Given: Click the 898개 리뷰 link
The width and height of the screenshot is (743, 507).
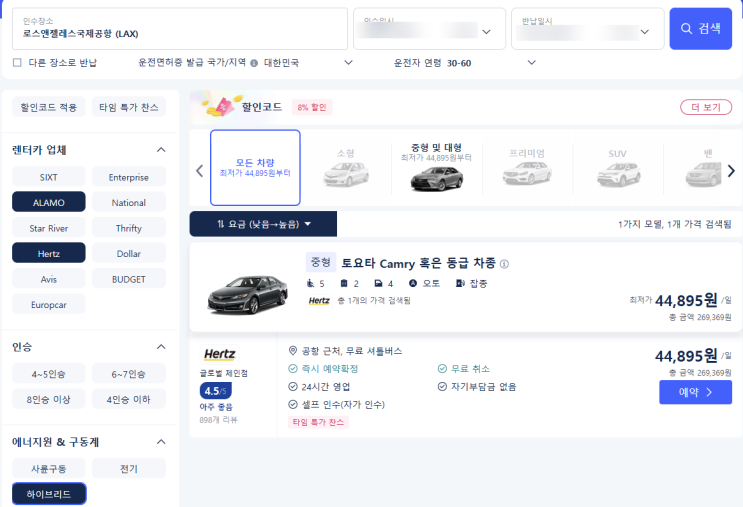Looking at the screenshot, I should (x=218, y=420).
